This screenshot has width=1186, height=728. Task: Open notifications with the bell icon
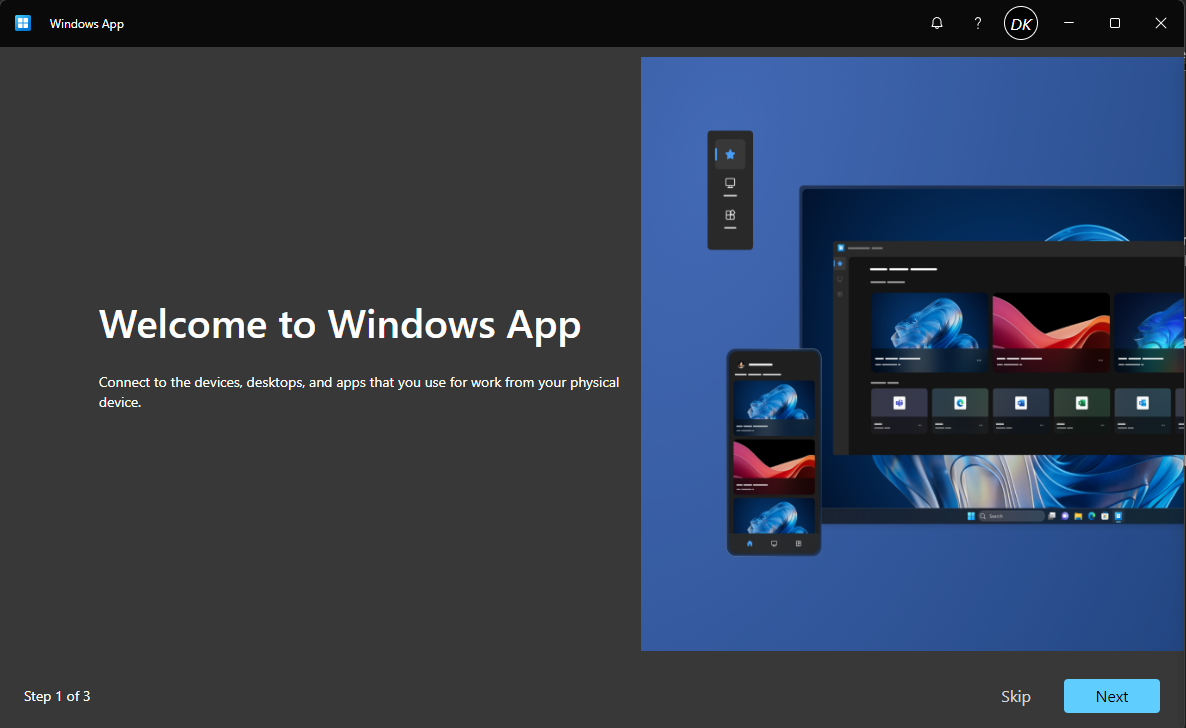[x=937, y=22]
